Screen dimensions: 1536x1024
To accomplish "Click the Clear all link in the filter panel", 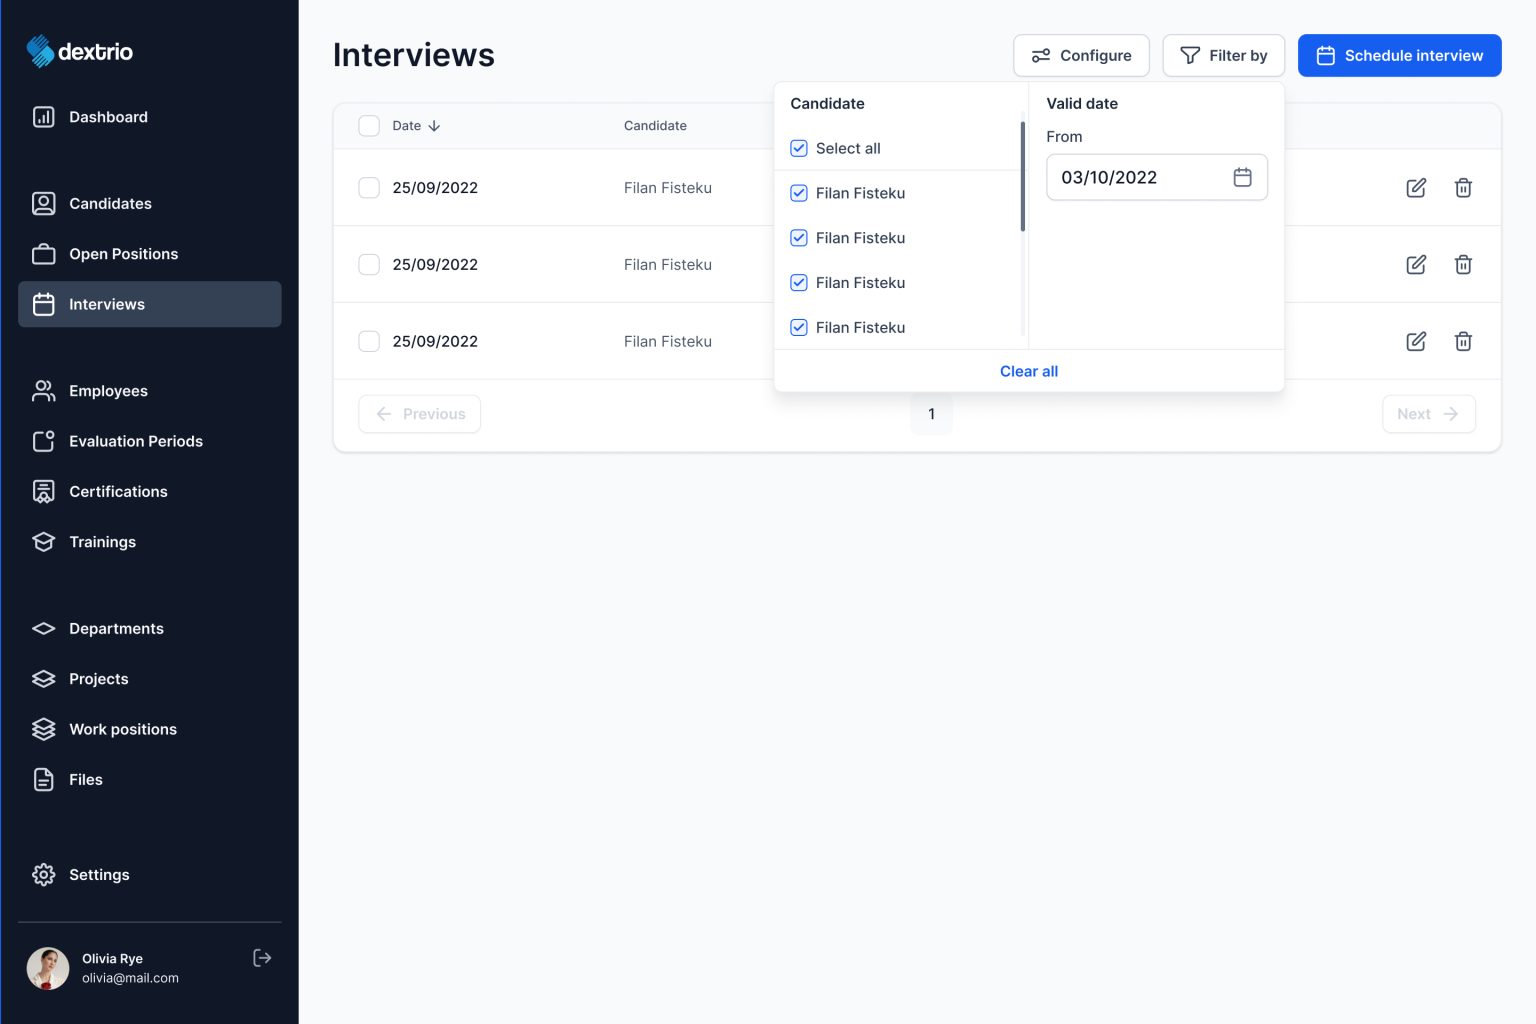I will coord(1028,371).
